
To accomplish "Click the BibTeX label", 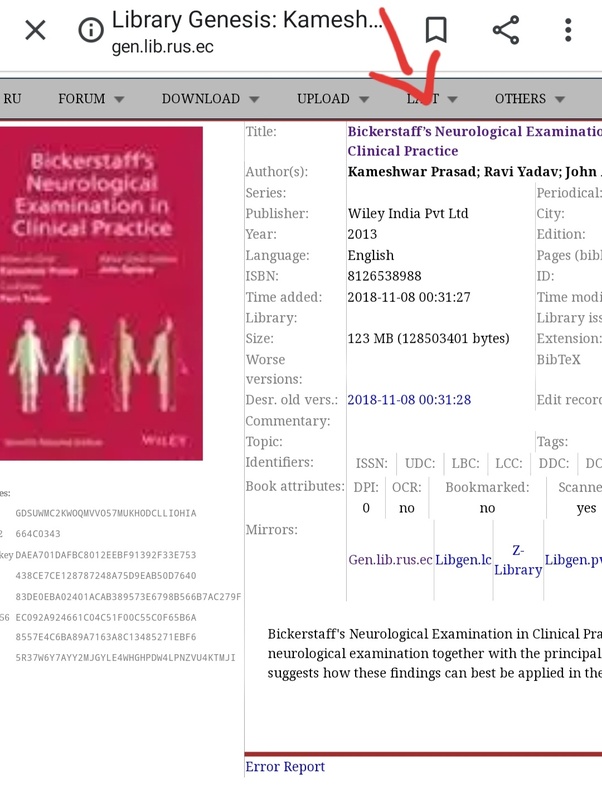I will [558, 360].
